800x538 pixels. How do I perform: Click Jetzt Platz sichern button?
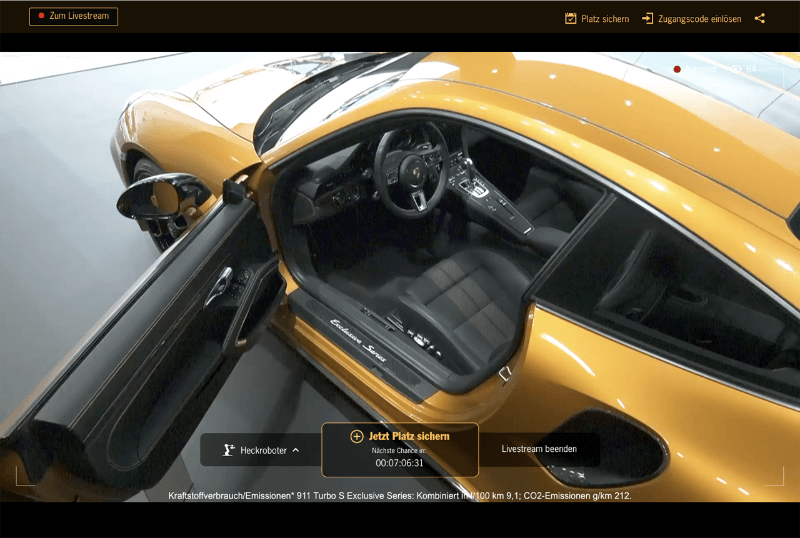tap(400, 450)
